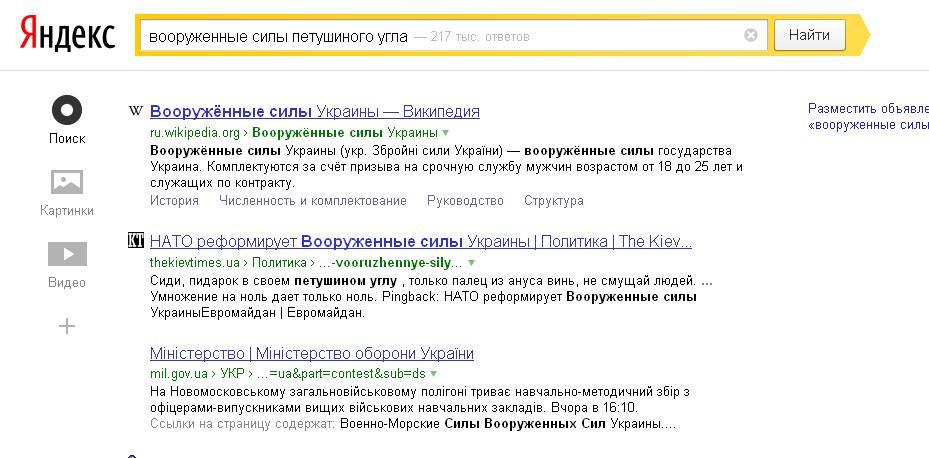This screenshot has width=929, height=458.
Task: Open the Руководство sitelink
Action: coord(465,201)
